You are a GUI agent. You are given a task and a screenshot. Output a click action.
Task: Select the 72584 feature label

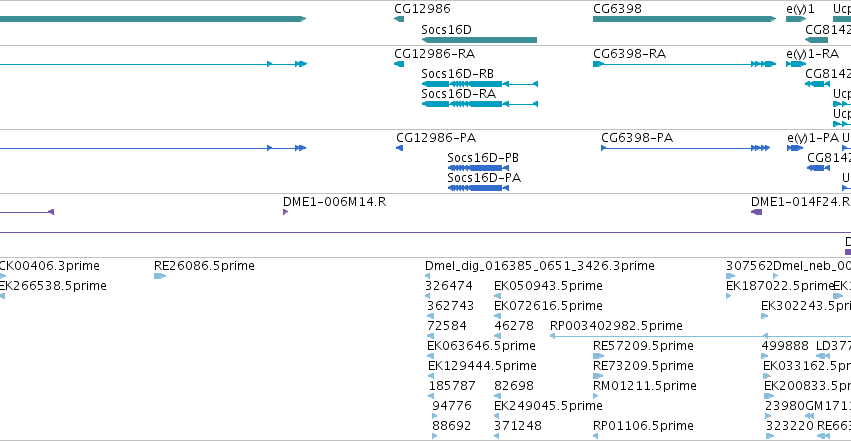click(447, 326)
